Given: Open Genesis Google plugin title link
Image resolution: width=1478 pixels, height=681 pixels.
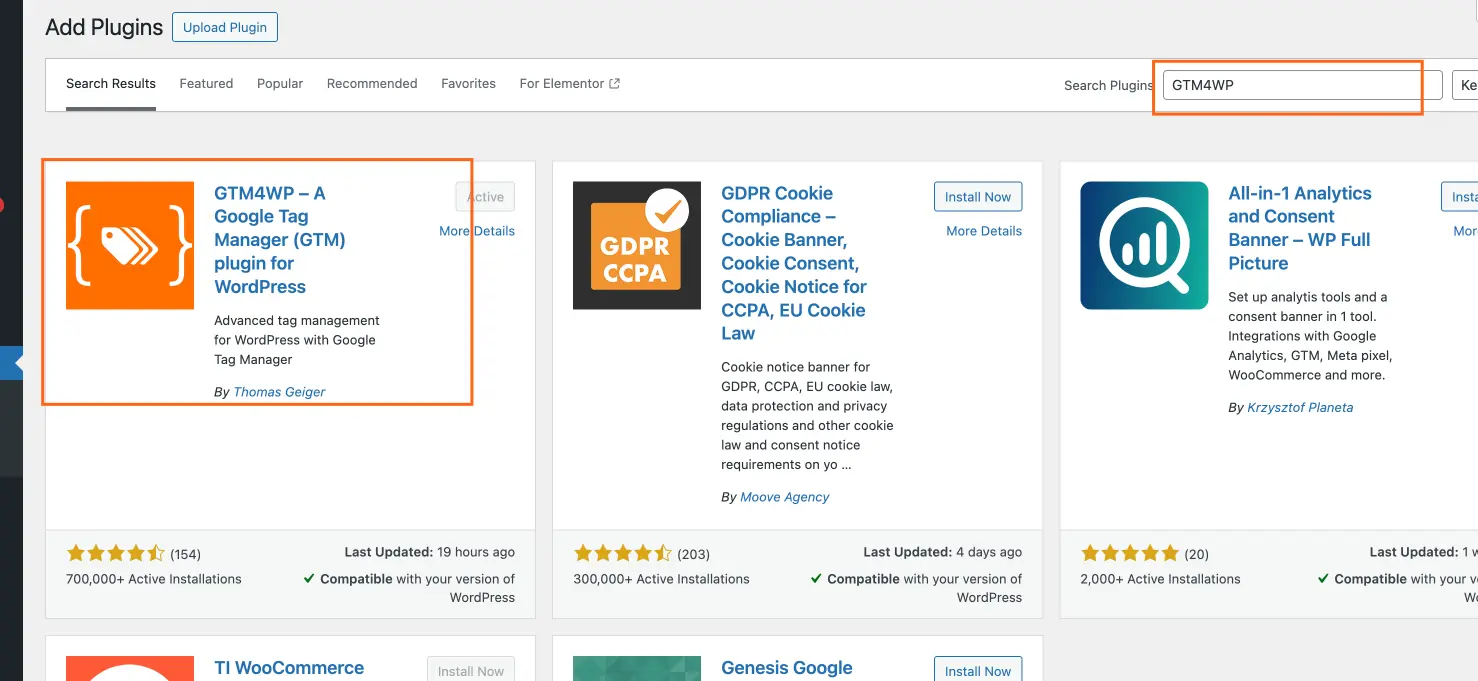Looking at the screenshot, I should point(787,668).
